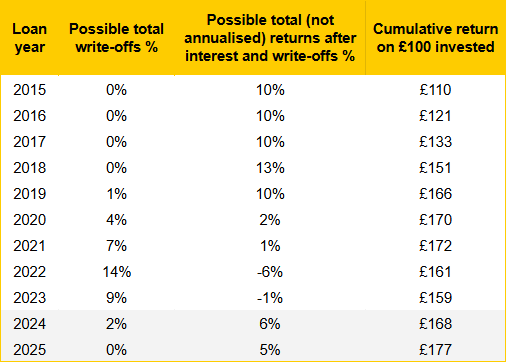Click the 13% return value for 2018
The width and height of the screenshot is (507, 363).
[270, 168]
